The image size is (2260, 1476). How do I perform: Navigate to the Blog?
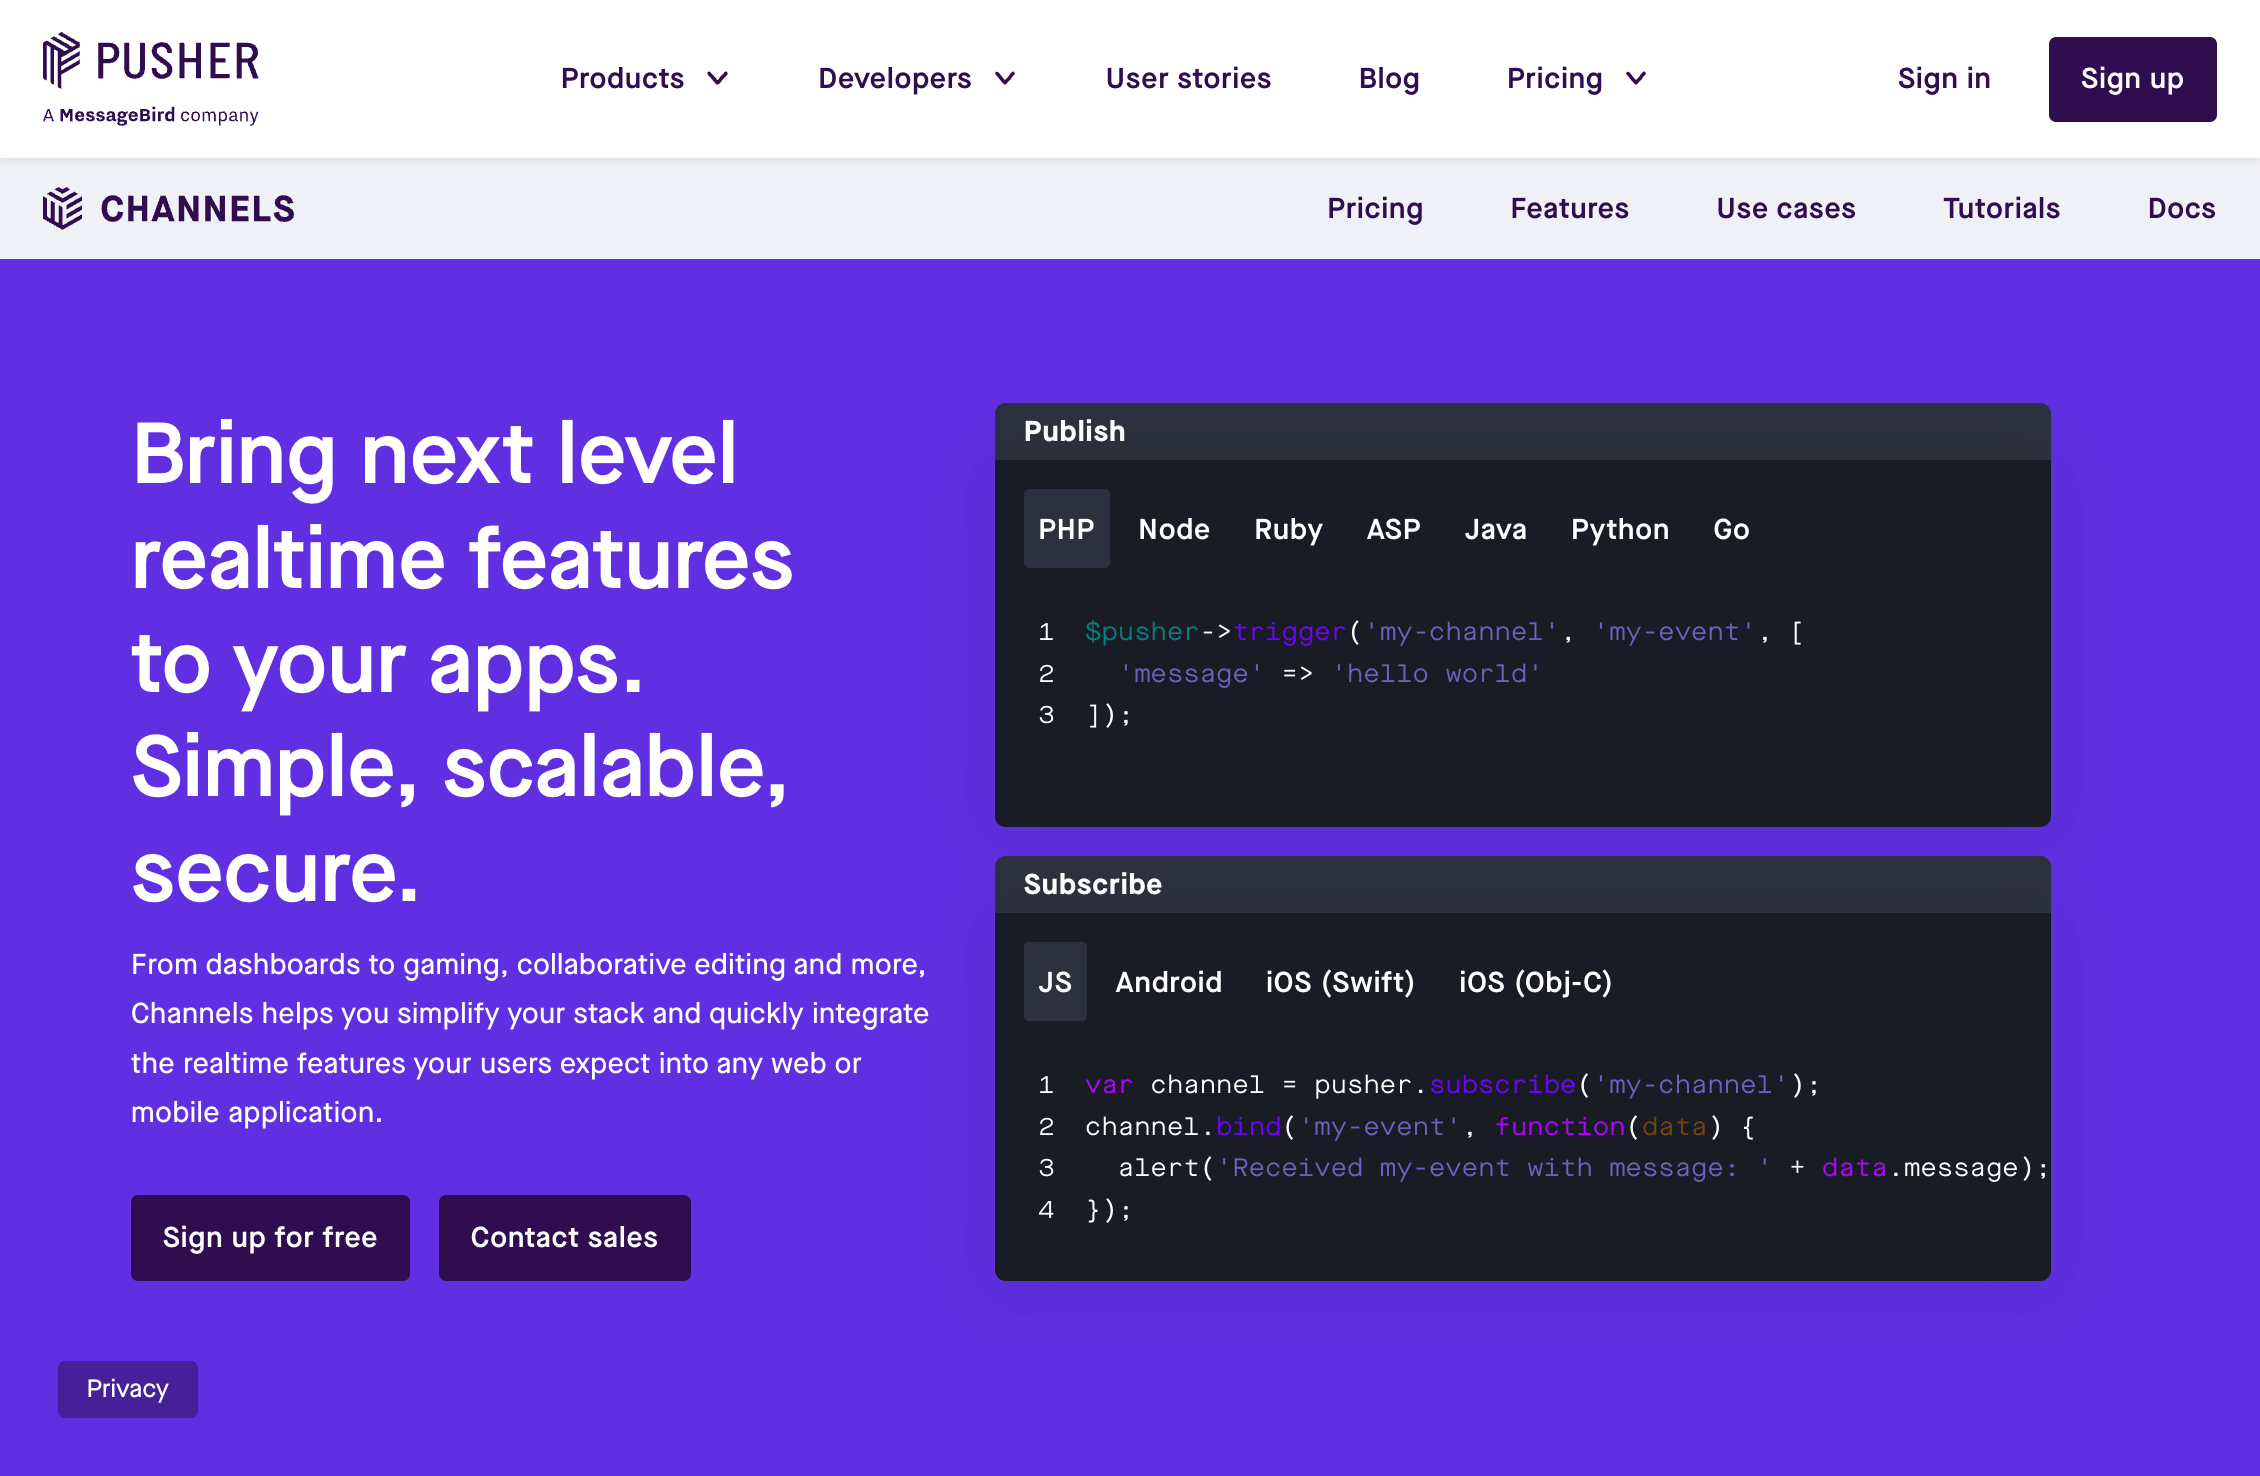coord(1389,78)
